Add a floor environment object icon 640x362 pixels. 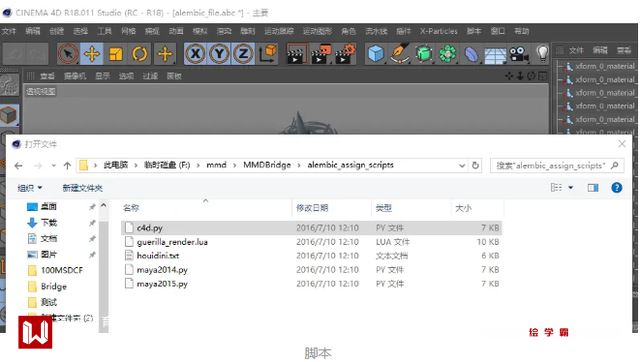click(x=495, y=55)
